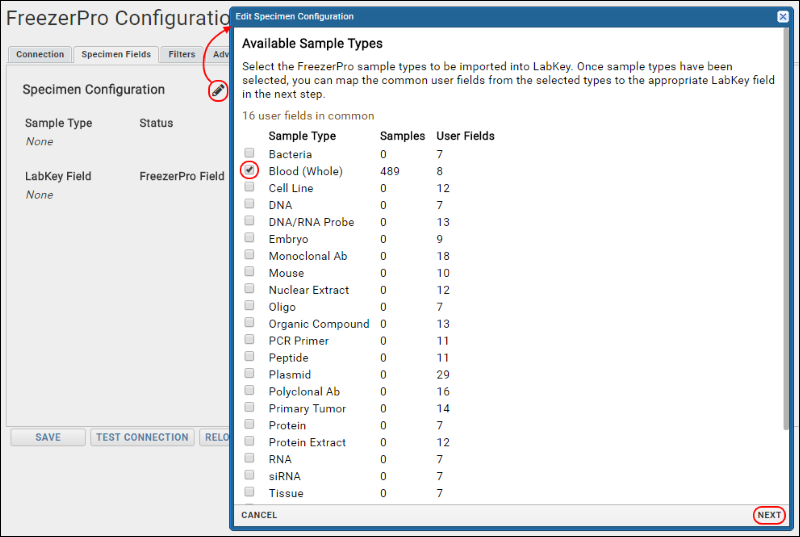
Task: Tick the Protein Extract checkbox
Action: click(249, 441)
